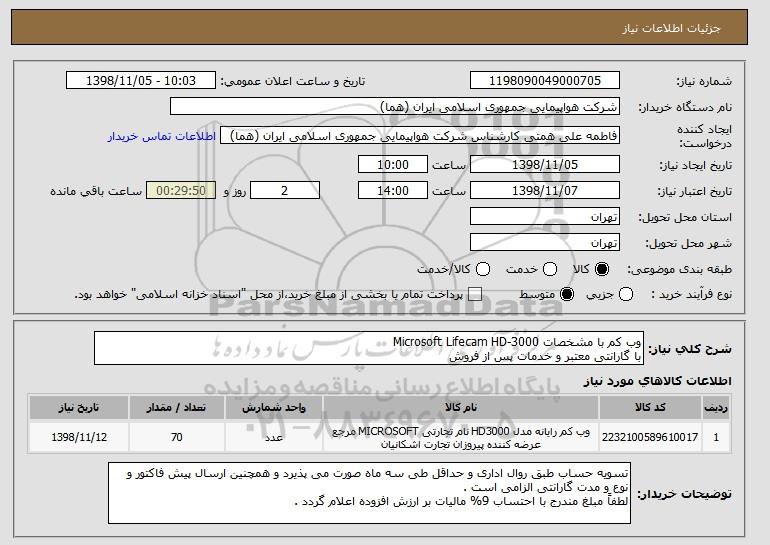Click the validity date field 1398/11/07
The image size is (770, 545).
click(x=545, y=191)
